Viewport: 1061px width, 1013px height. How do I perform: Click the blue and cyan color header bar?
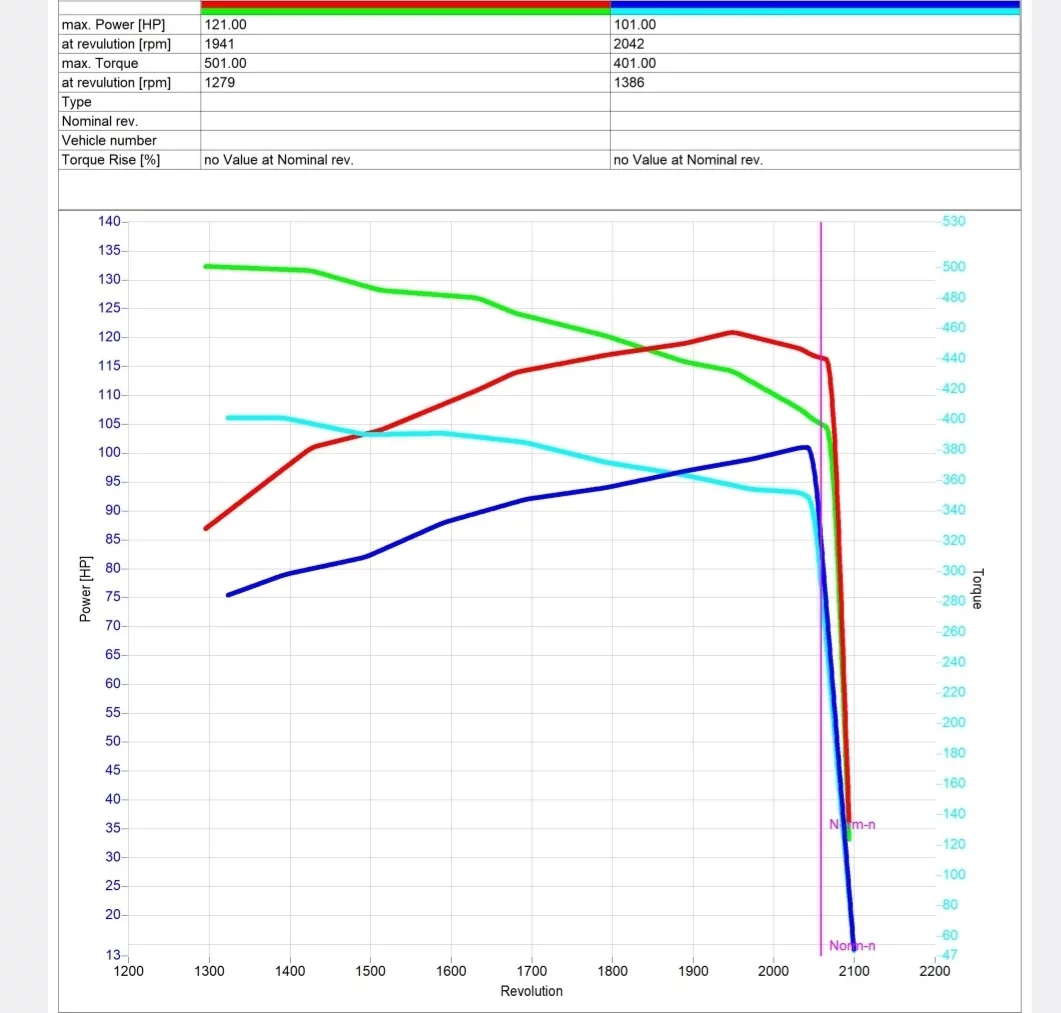tap(814, 7)
